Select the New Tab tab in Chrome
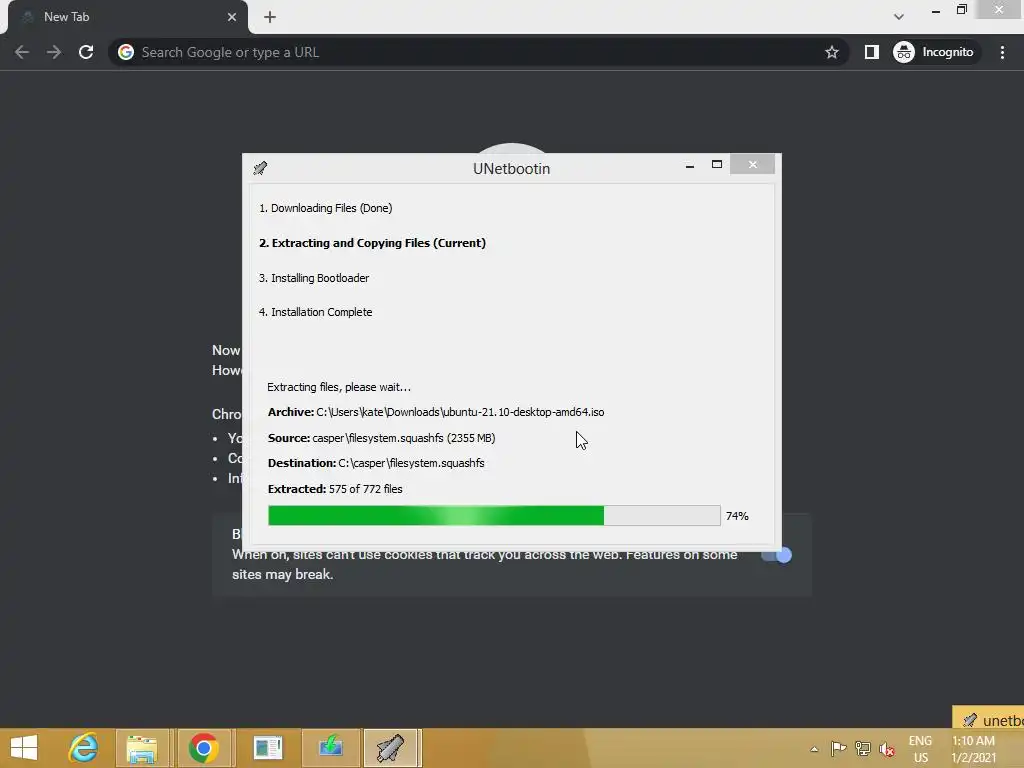This screenshot has height=768, width=1024. click(x=128, y=17)
